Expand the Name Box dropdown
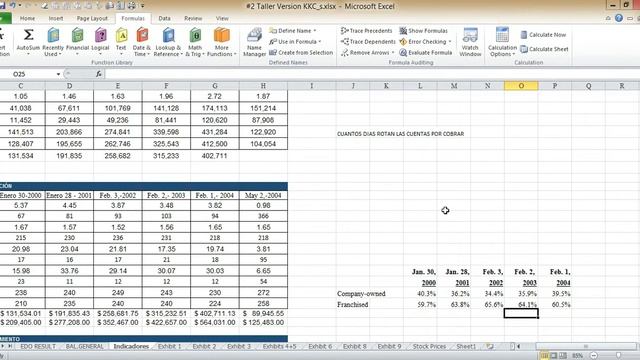Screen dimensions: 640x360 (x=58, y=74)
